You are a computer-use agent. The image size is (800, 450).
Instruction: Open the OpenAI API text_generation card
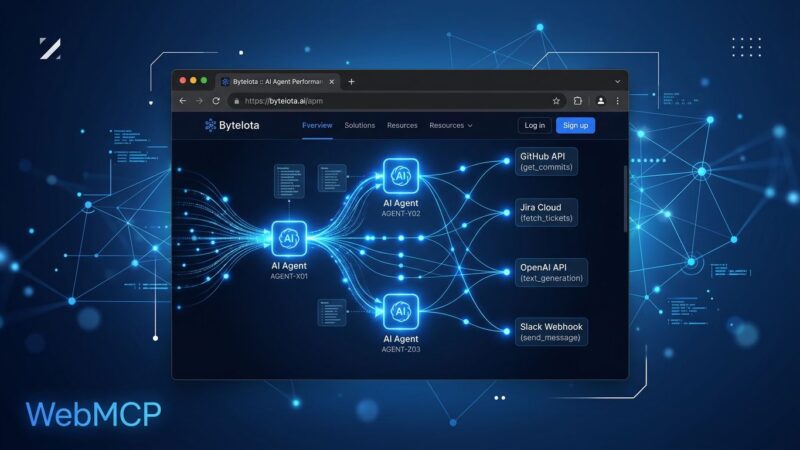551,272
